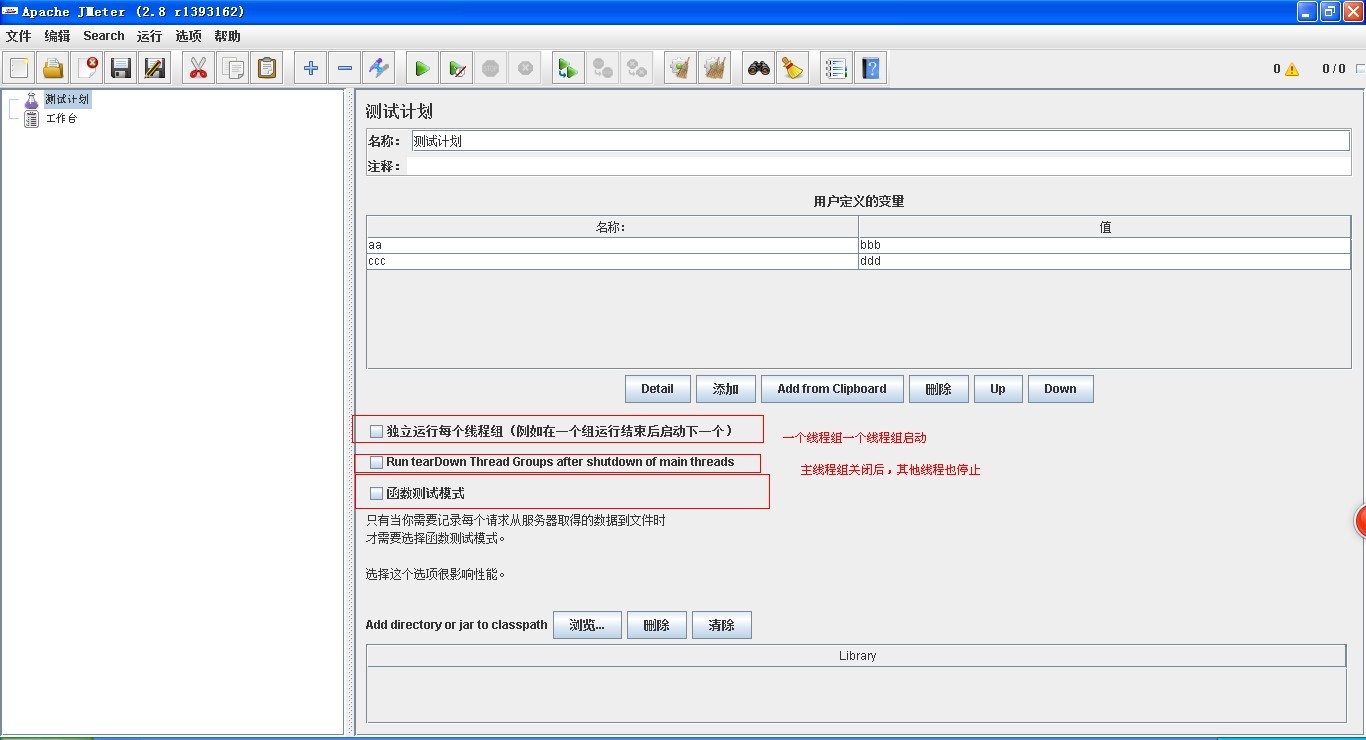The height and width of the screenshot is (740, 1366).
Task: Click the grey Stop test icon
Action: pos(490,68)
